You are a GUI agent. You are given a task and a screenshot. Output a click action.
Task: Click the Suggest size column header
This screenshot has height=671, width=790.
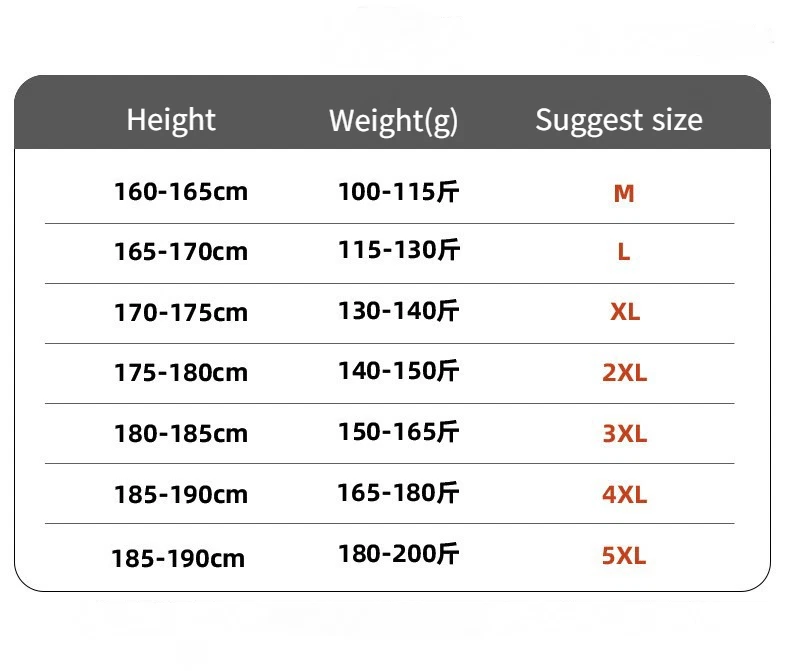tap(618, 120)
